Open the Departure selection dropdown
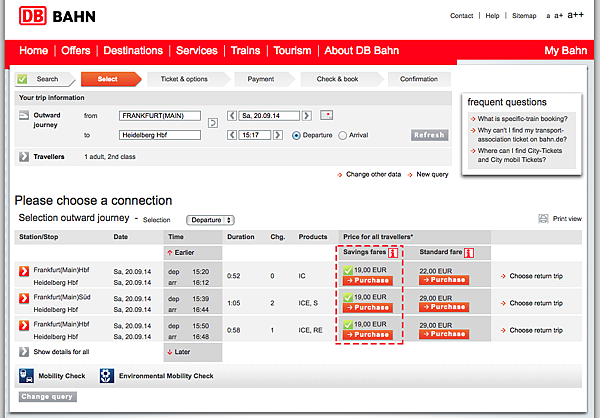 [210, 220]
